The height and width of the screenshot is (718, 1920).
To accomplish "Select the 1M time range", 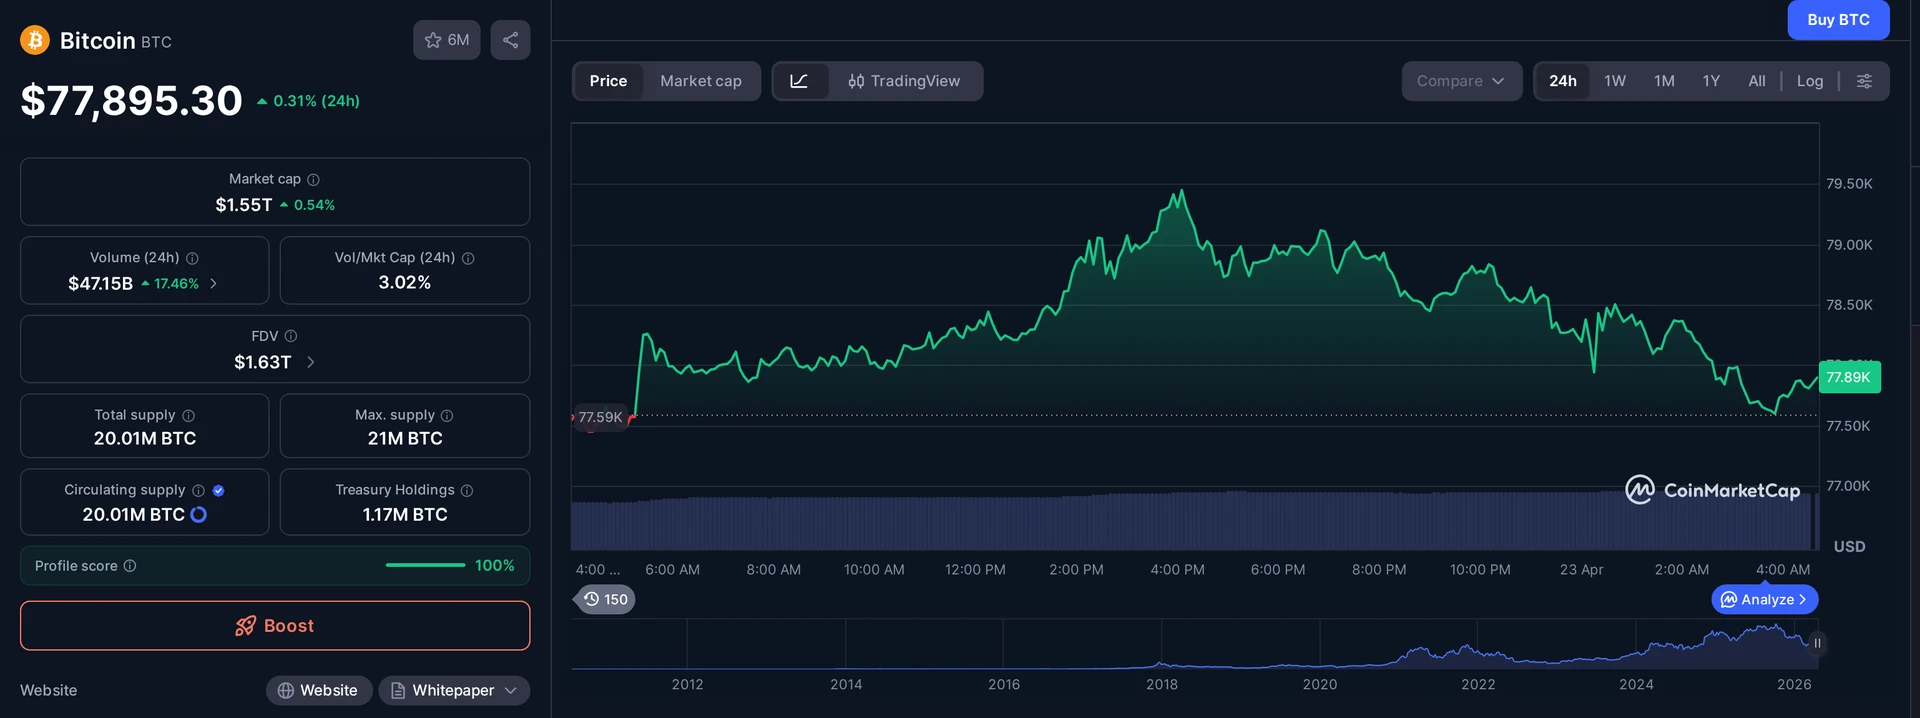I will coord(1664,81).
